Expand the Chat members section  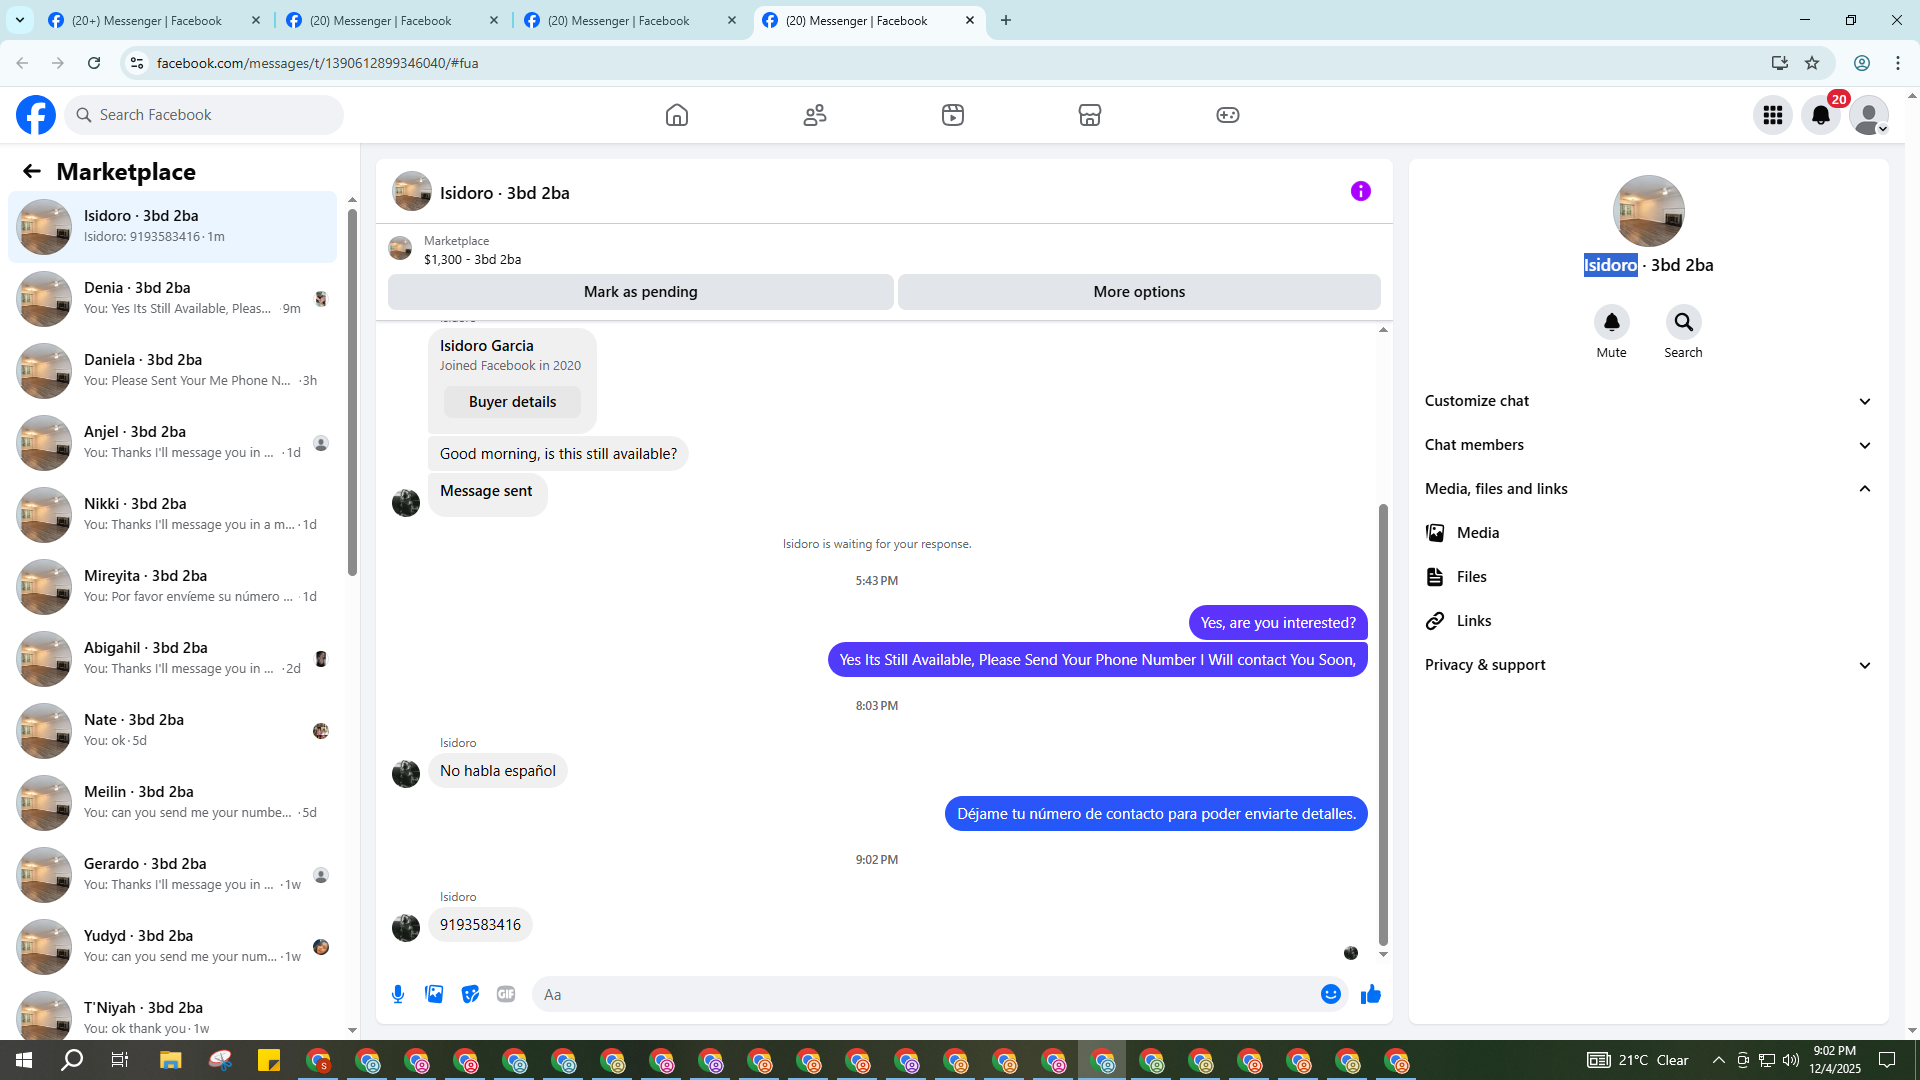(x=1647, y=445)
